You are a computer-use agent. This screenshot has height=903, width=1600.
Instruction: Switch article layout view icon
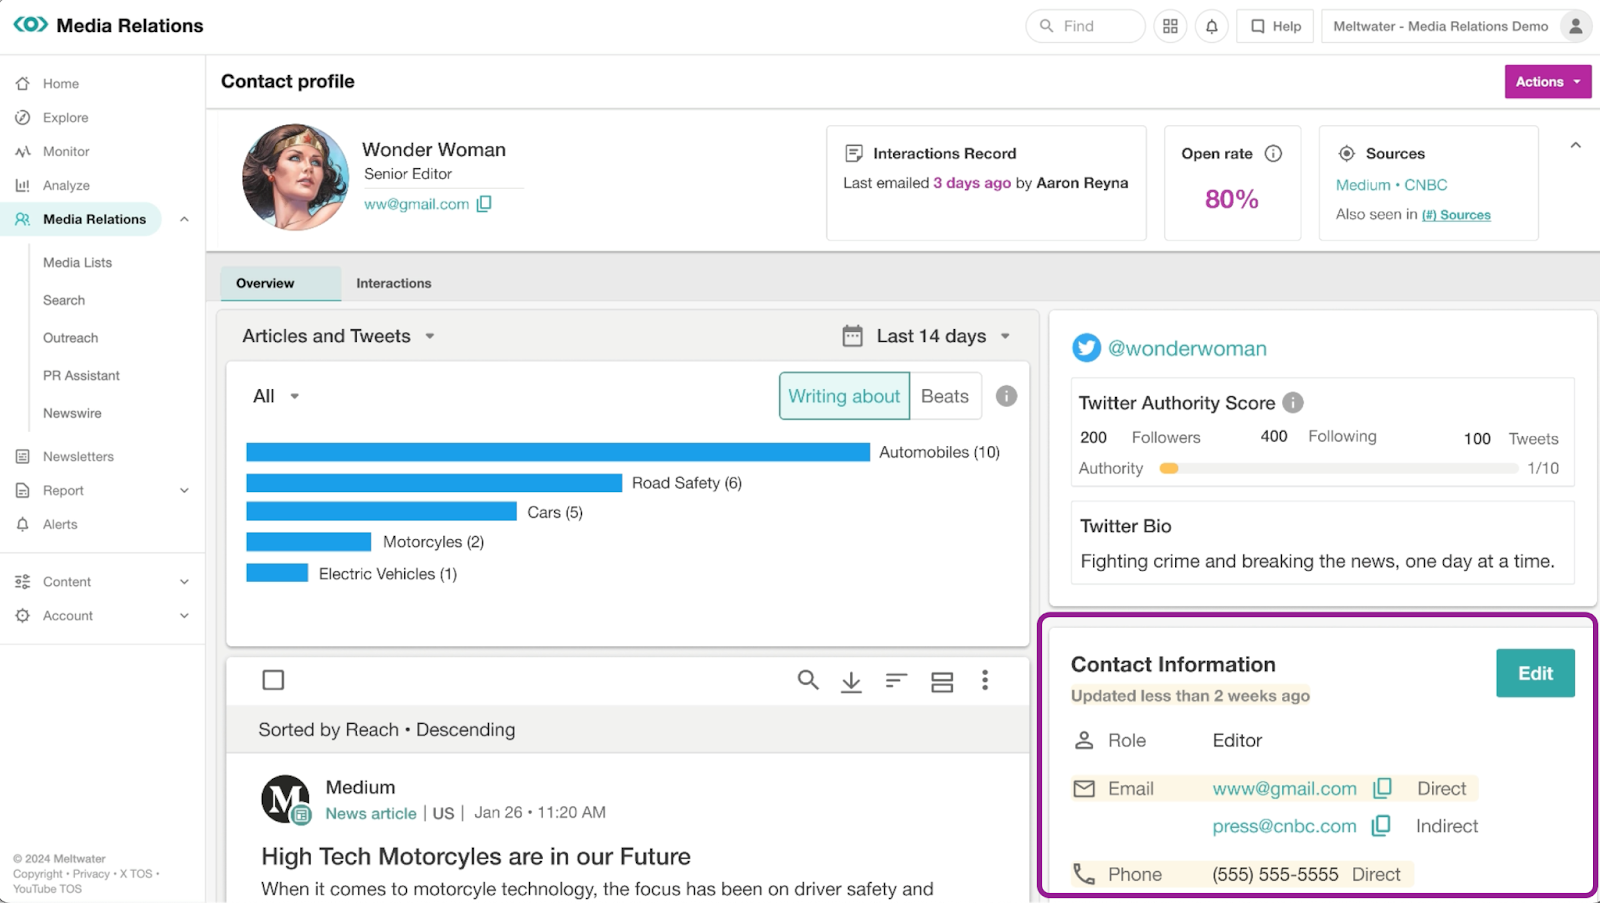pos(941,682)
